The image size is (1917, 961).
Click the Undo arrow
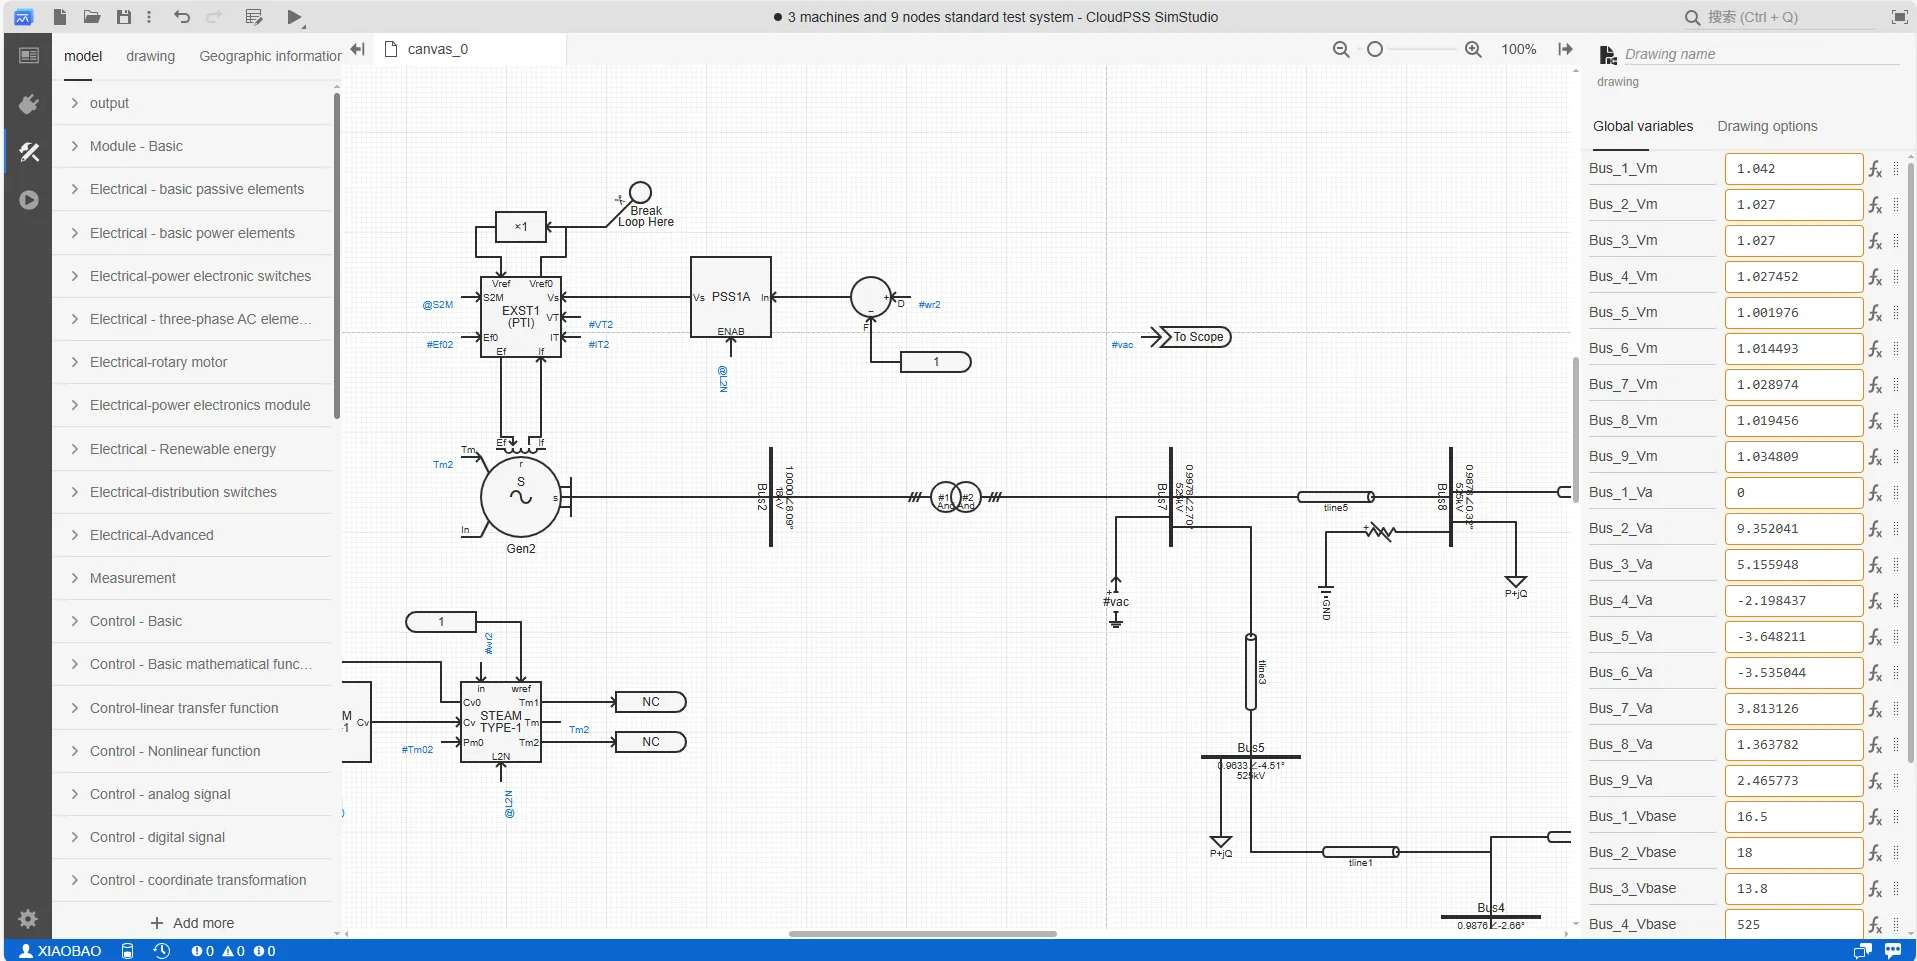pos(181,17)
